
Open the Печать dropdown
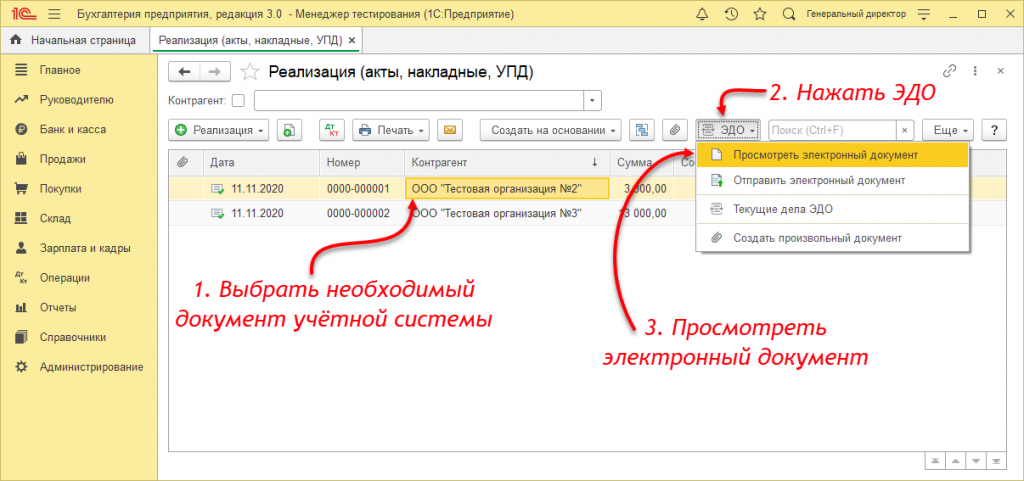(x=392, y=130)
